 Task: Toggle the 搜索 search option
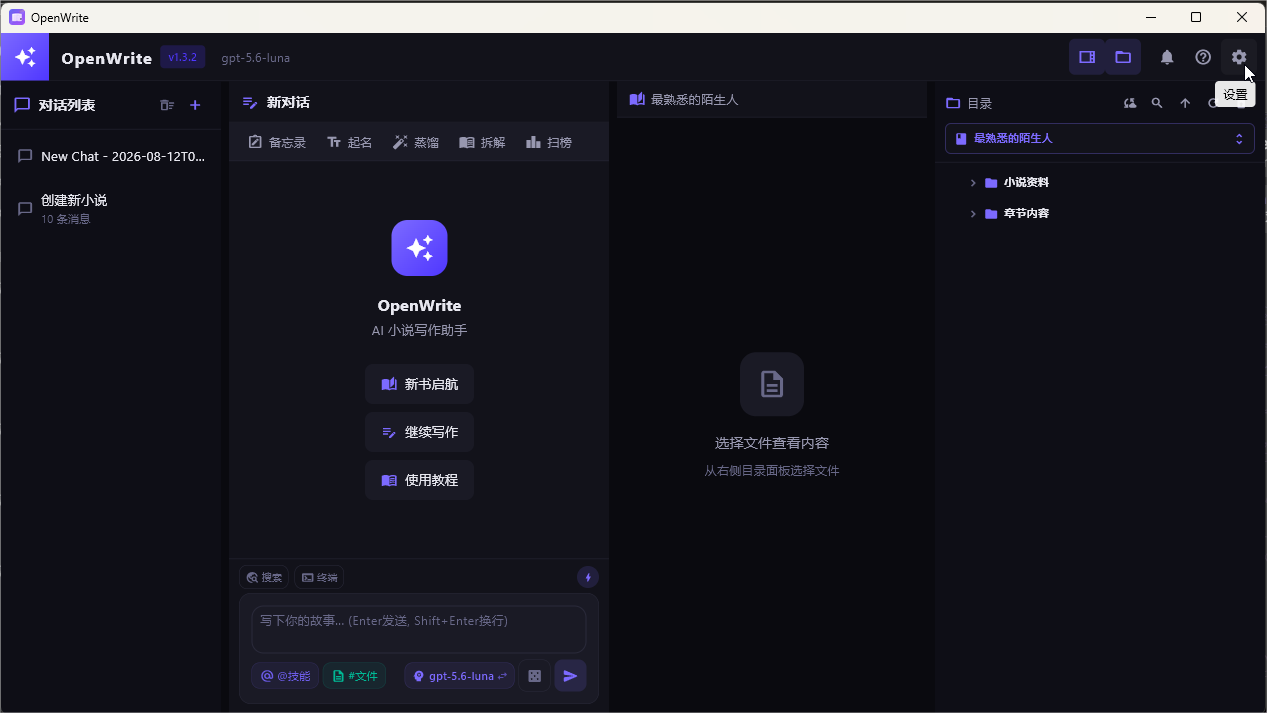pyautogui.click(x=264, y=577)
